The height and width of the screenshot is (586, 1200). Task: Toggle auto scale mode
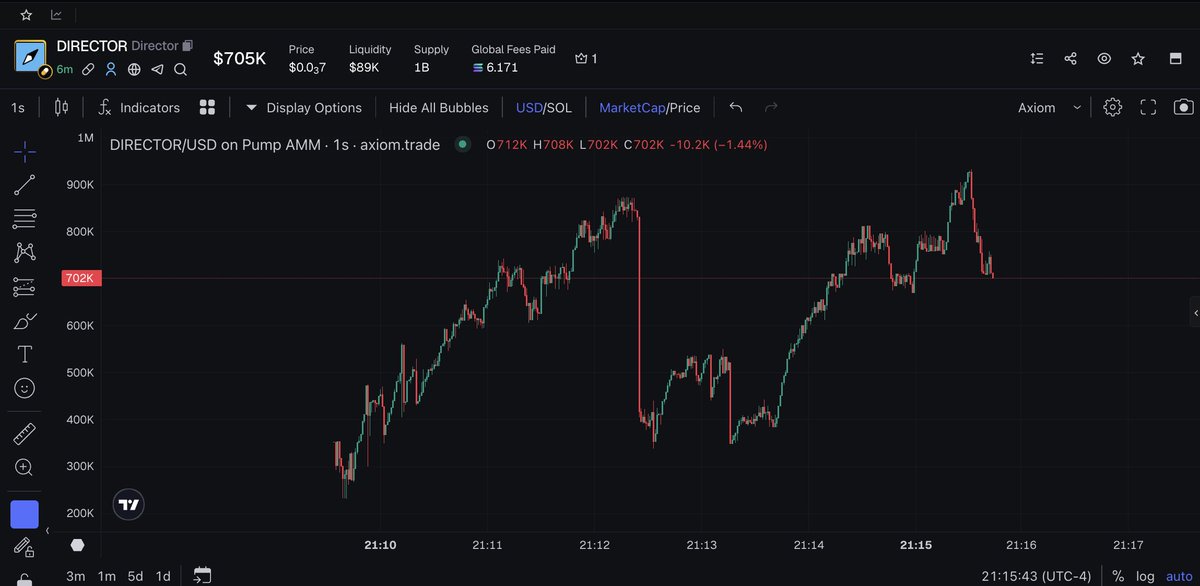pyautogui.click(x=1178, y=575)
